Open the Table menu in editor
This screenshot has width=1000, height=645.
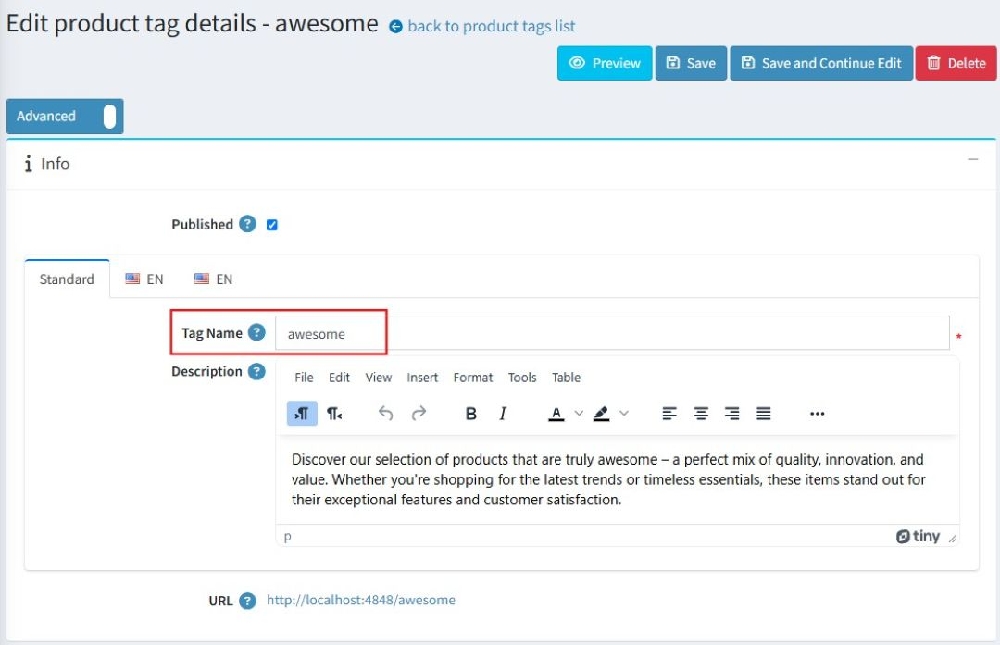[x=566, y=377]
